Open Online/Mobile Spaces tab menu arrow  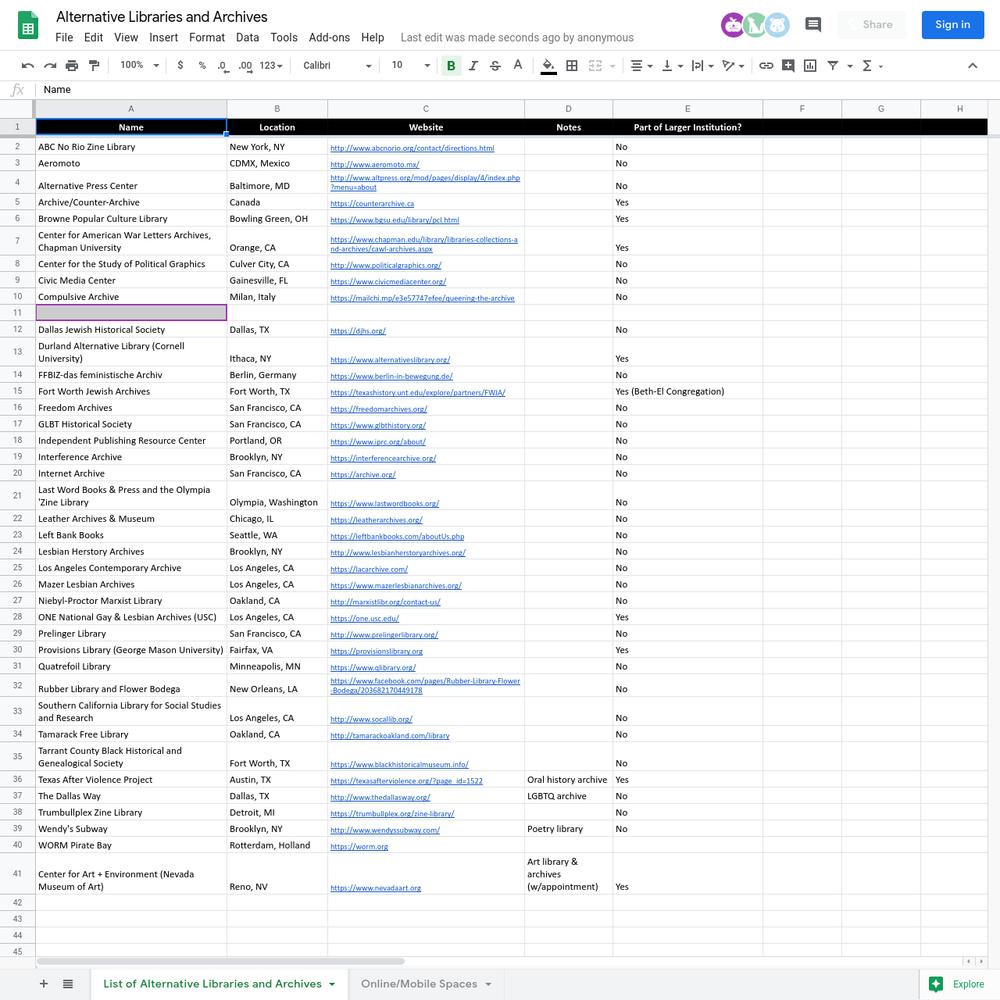click(x=489, y=984)
